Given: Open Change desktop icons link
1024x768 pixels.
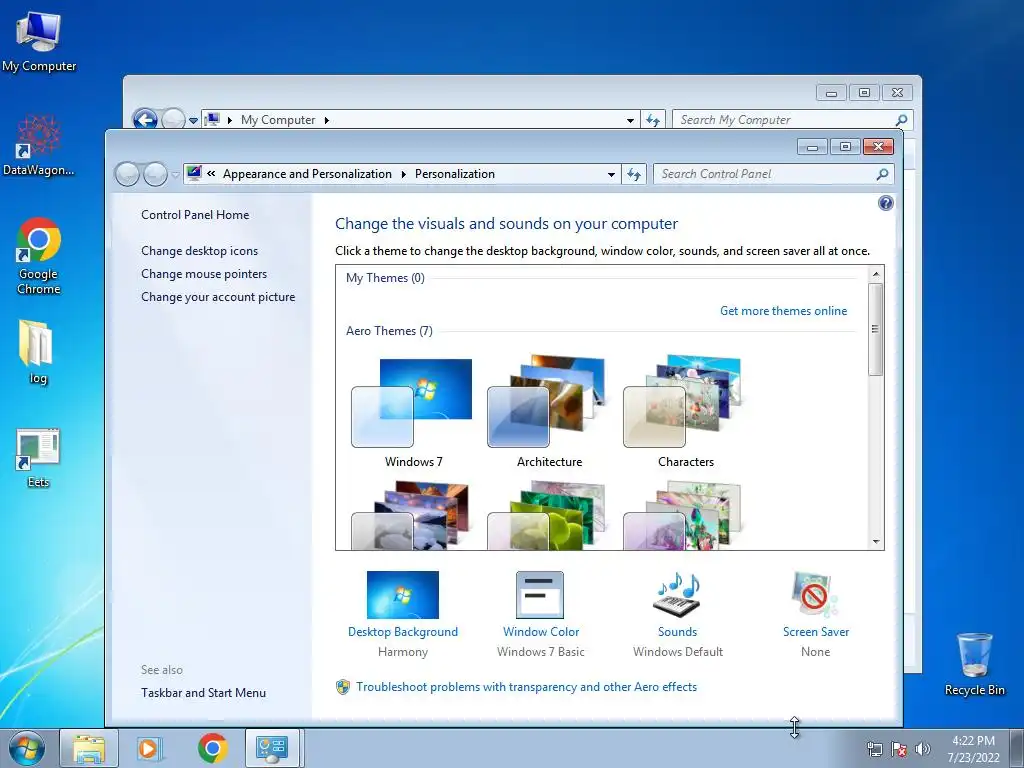Looking at the screenshot, I should point(199,251).
